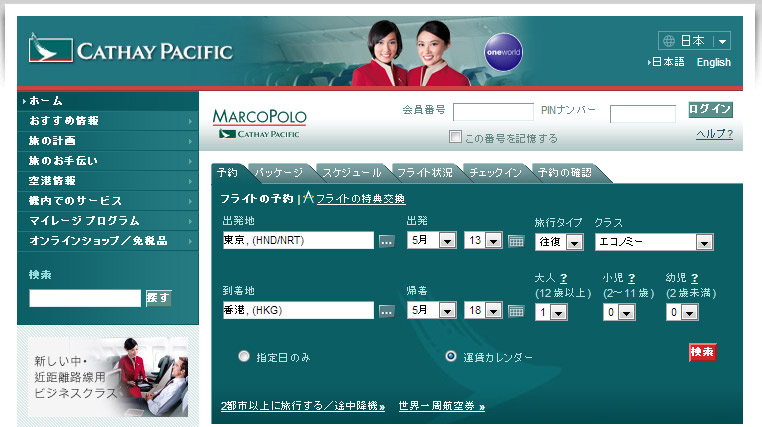Screen dimensions: 762x427
Task: Open the ビジネスクラス promo banner
Action: click(108, 377)
